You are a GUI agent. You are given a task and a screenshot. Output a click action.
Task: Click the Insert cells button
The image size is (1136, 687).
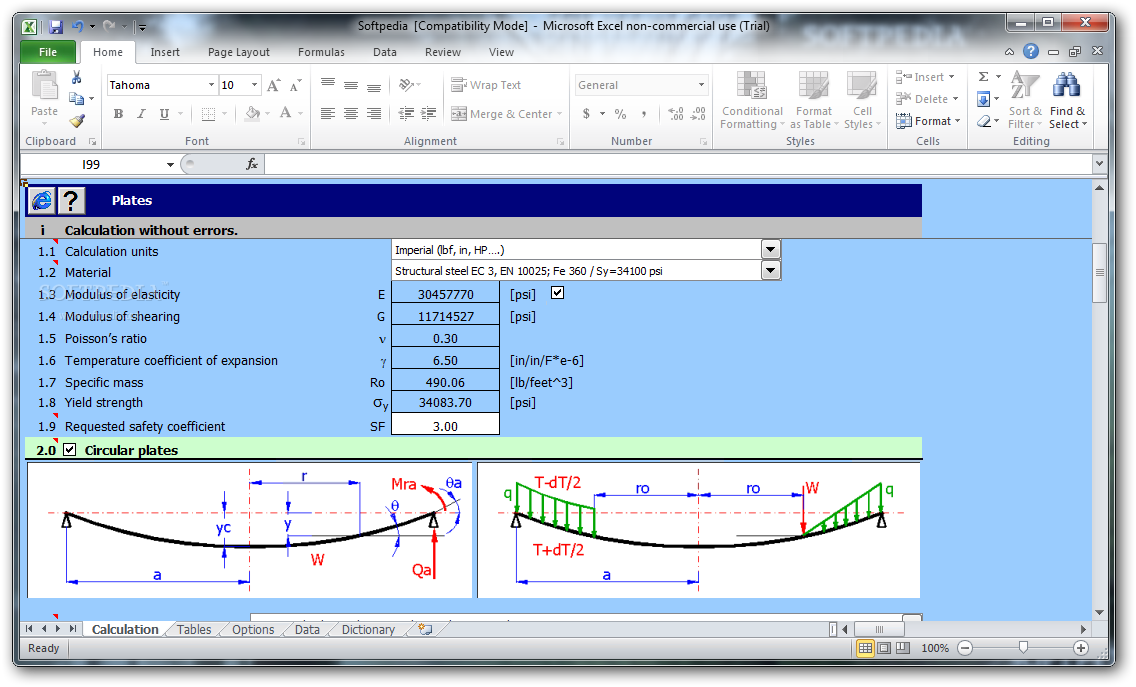927,77
